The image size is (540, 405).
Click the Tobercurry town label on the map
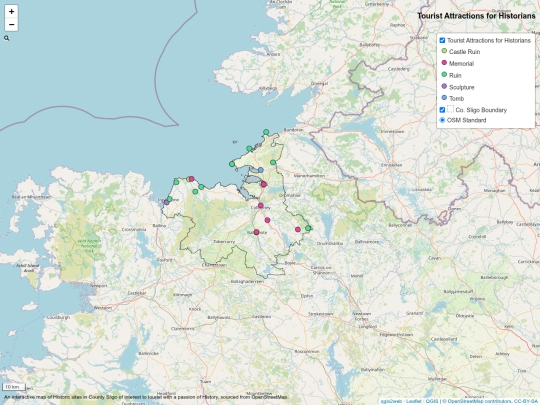point(224,242)
